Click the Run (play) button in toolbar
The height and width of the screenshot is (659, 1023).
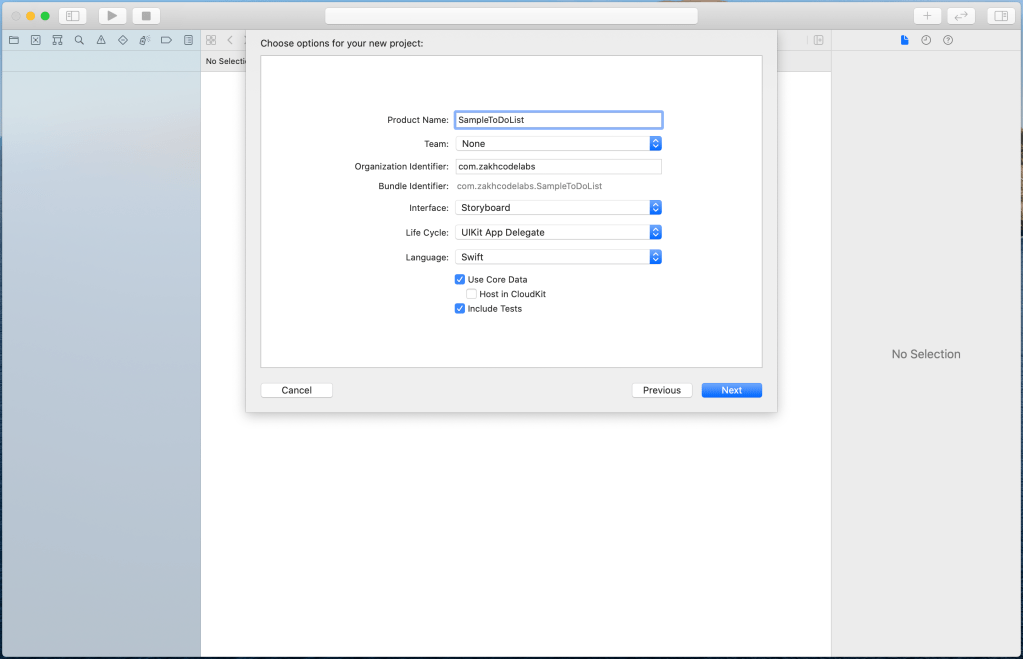(x=112, y=16)
